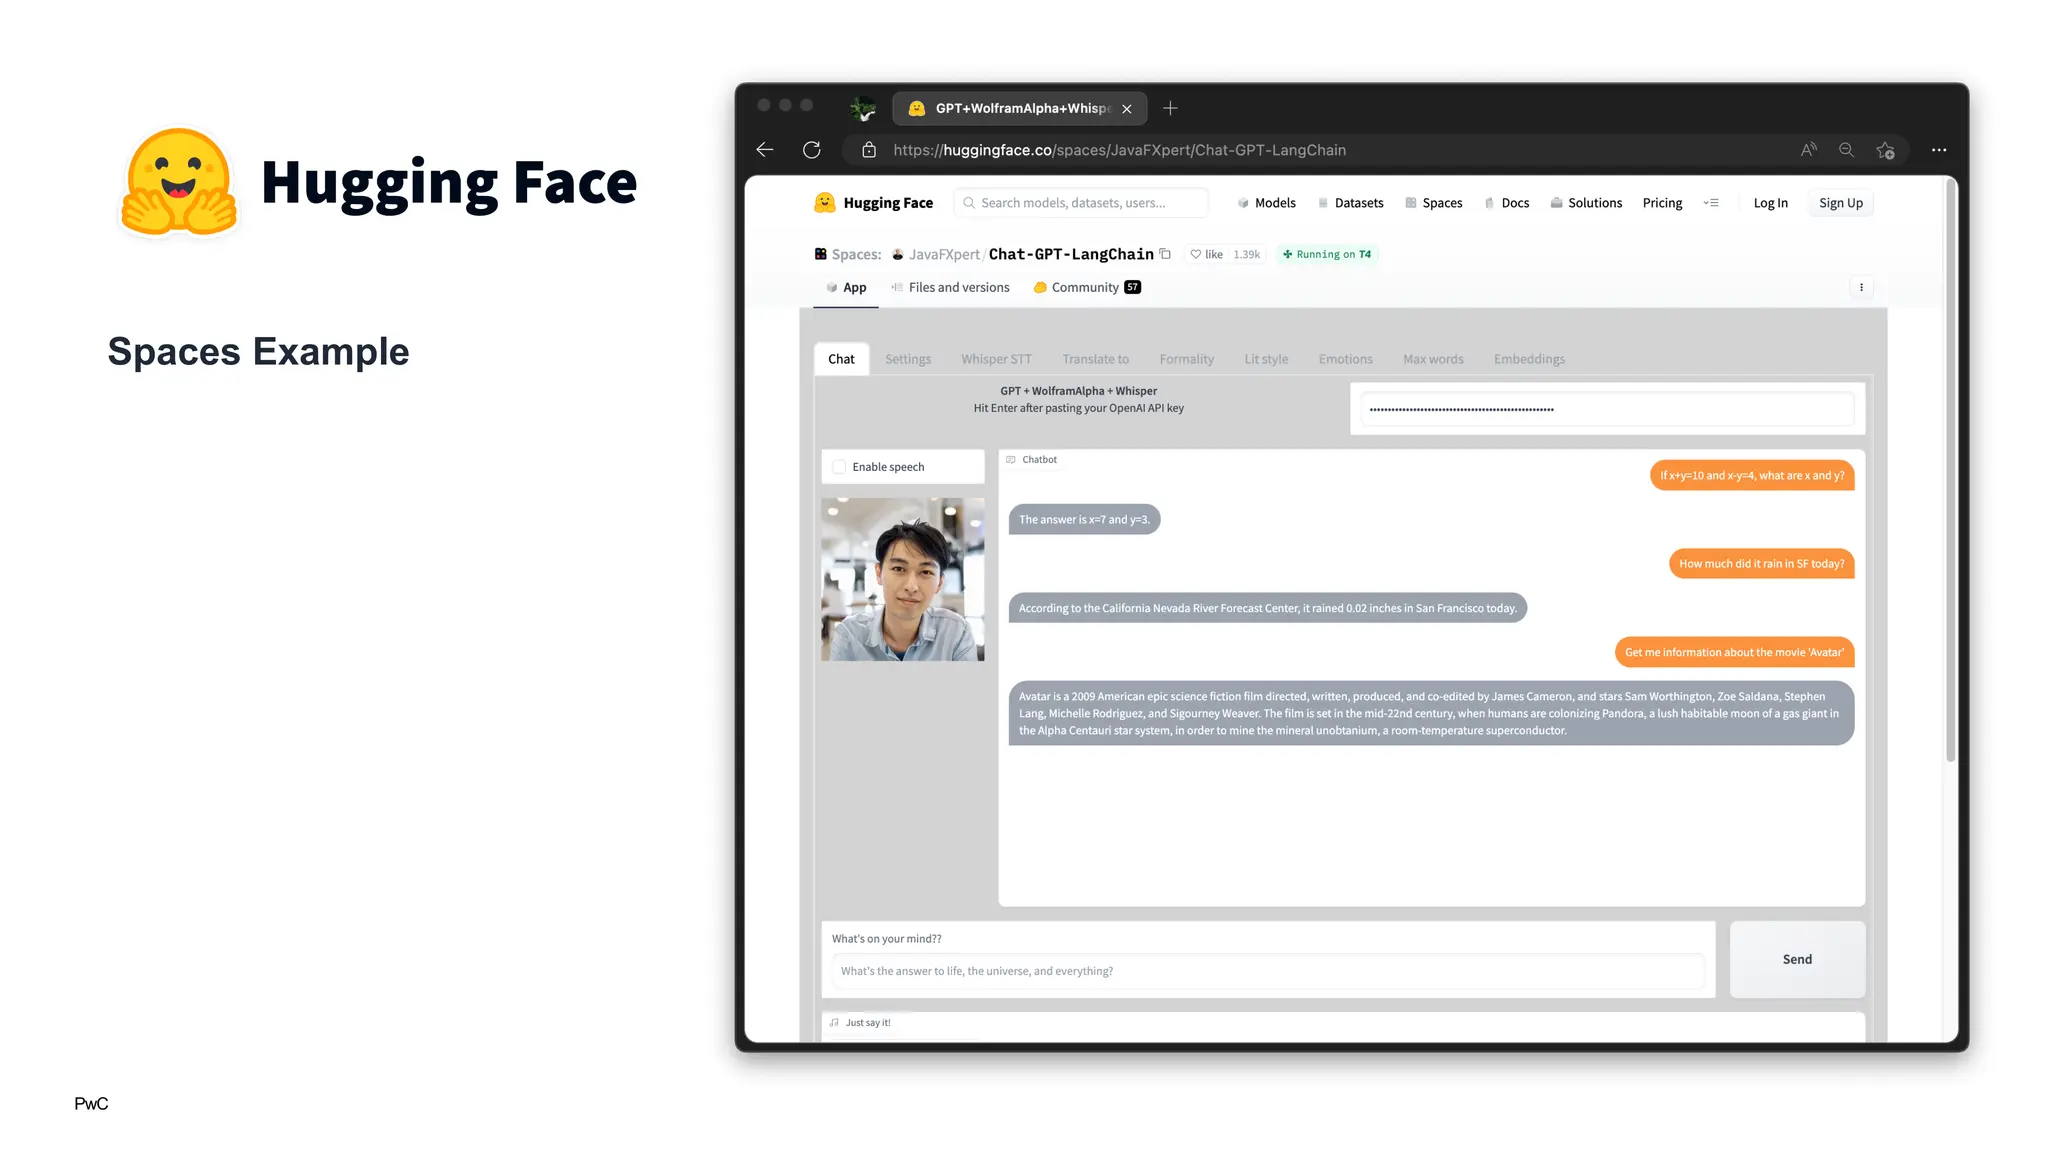Open the Pricing page
The image size is (2048, 1152).
pos(1662,203)
